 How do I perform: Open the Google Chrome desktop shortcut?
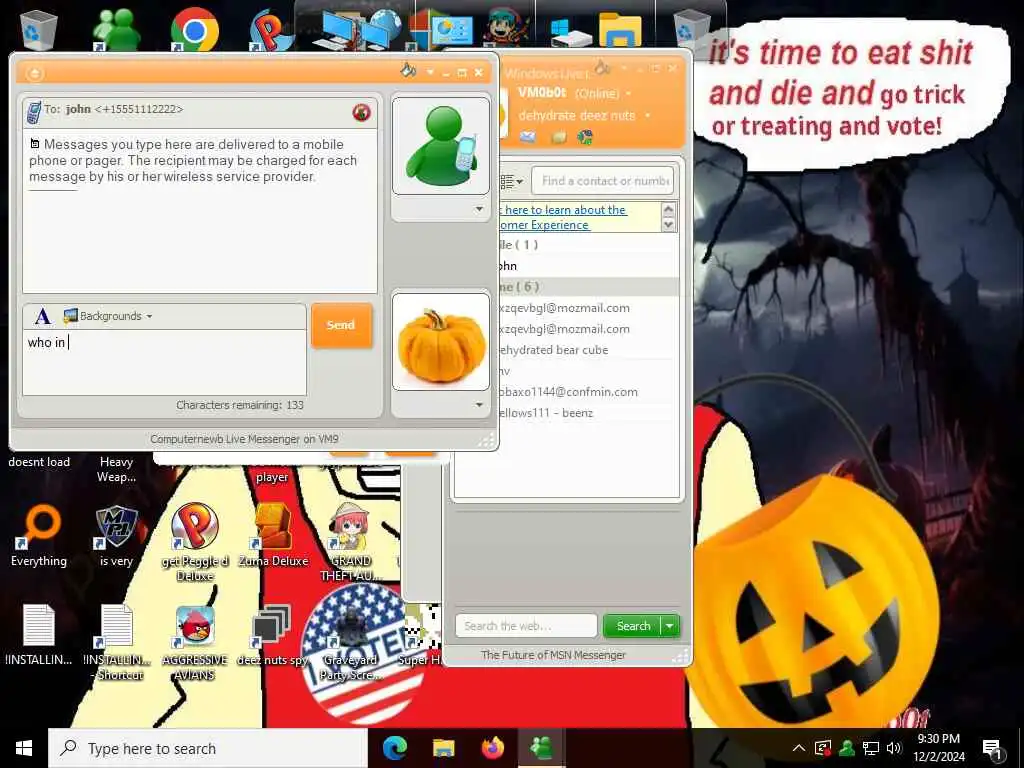pyautogui.click(x=194, y=30)
